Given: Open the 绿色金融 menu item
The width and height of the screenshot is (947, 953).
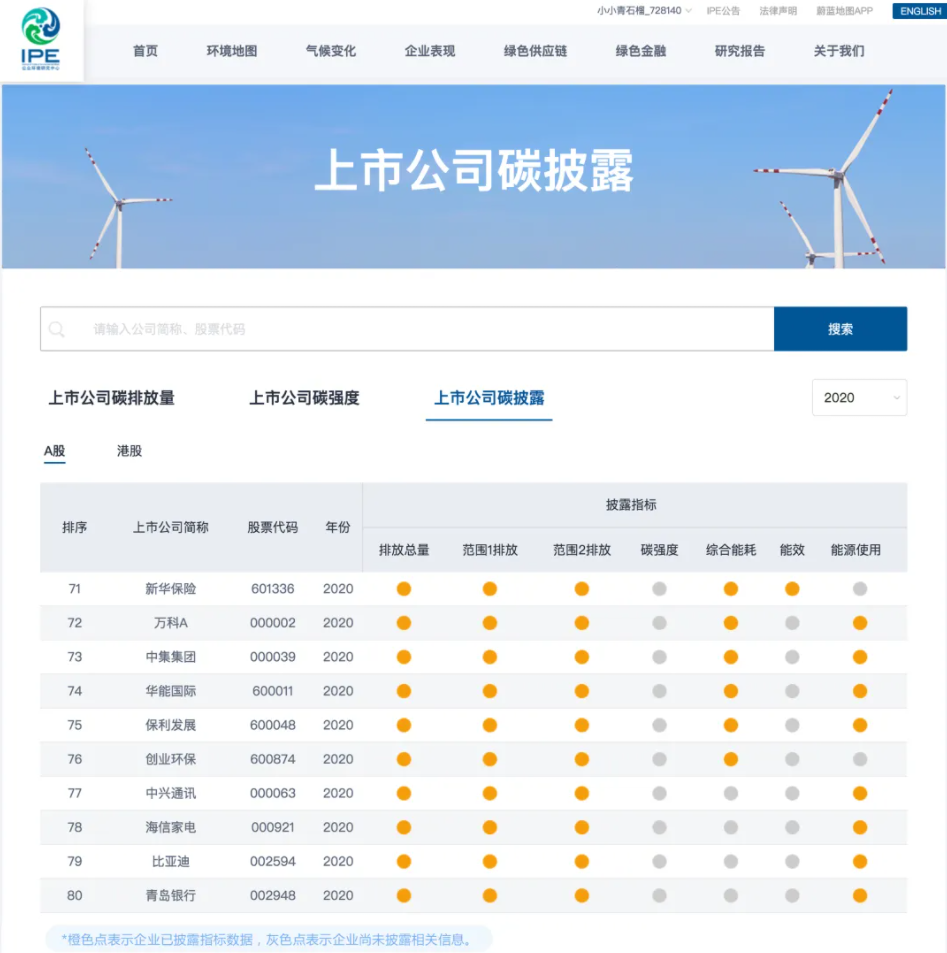Looking at the screenshot, I should (641, 51).
